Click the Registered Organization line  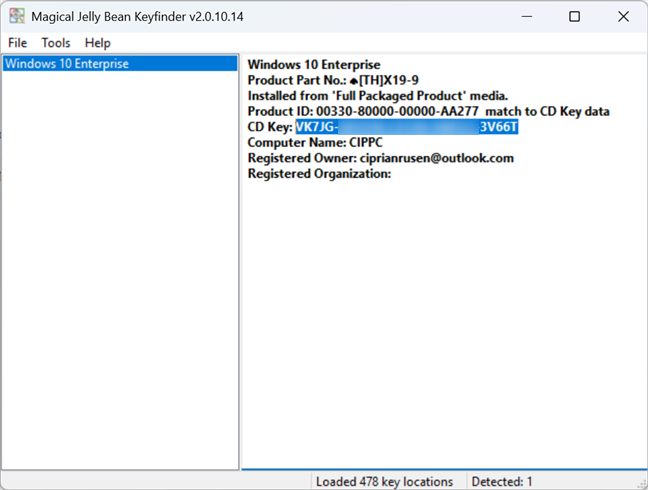[x=319, y=174]
